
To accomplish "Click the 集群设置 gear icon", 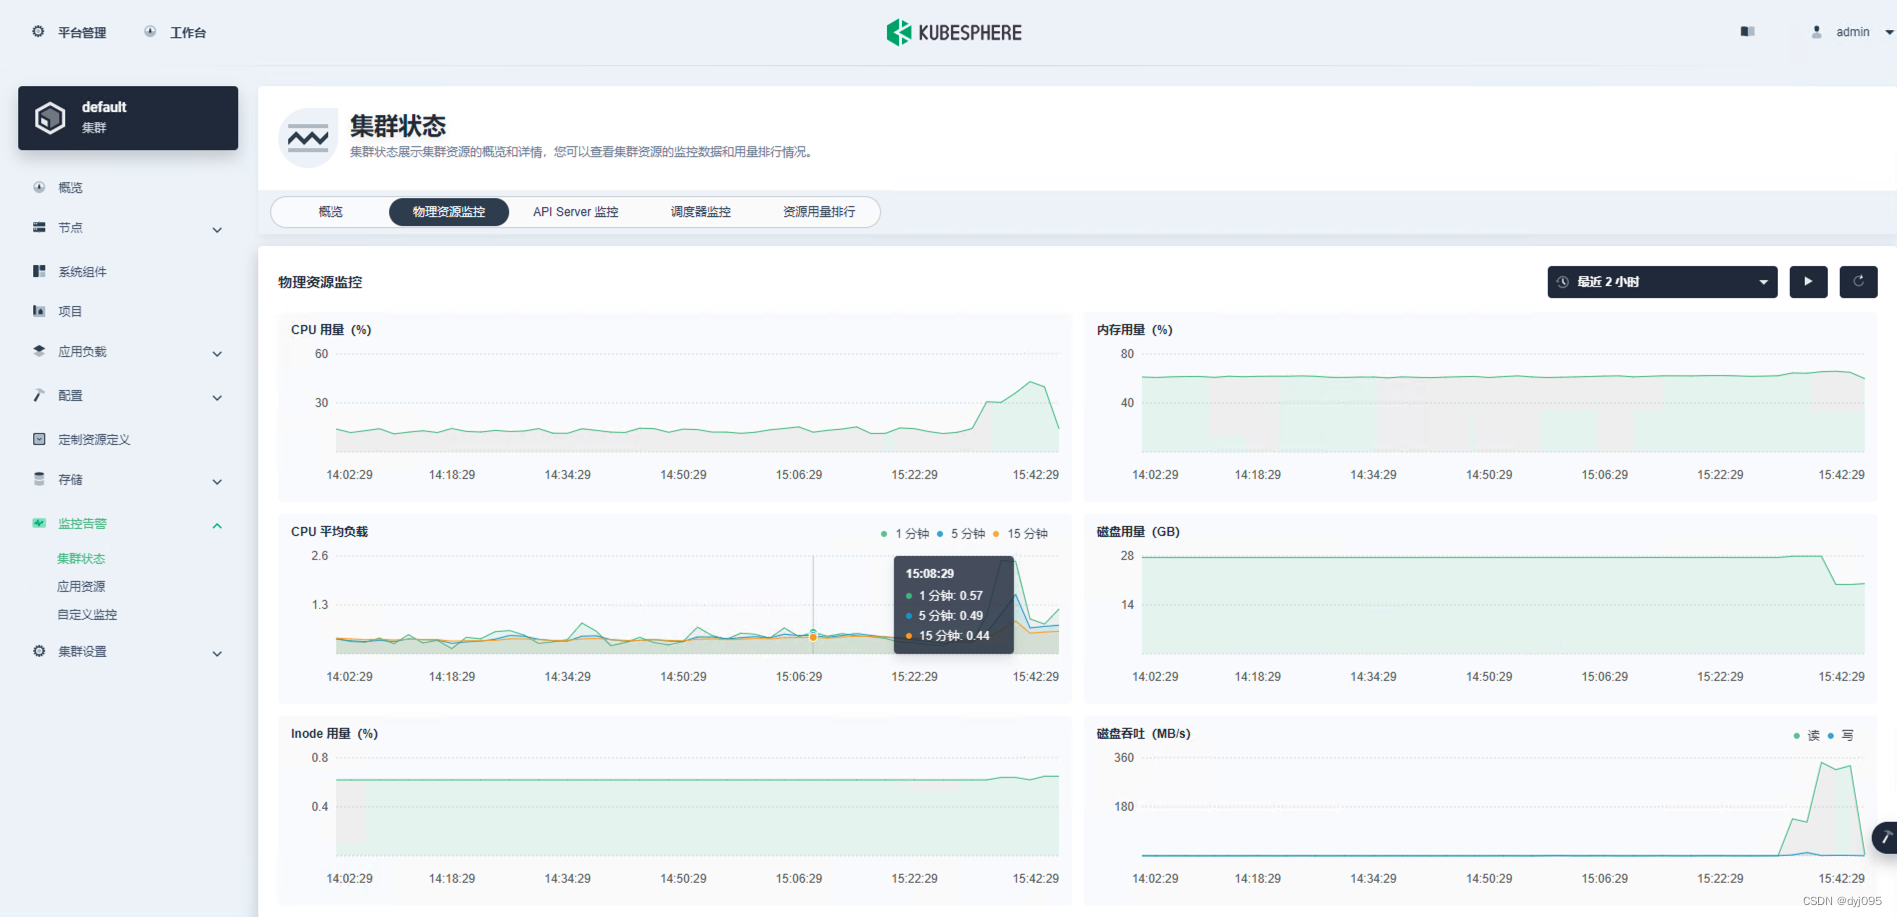I will 39,651.
